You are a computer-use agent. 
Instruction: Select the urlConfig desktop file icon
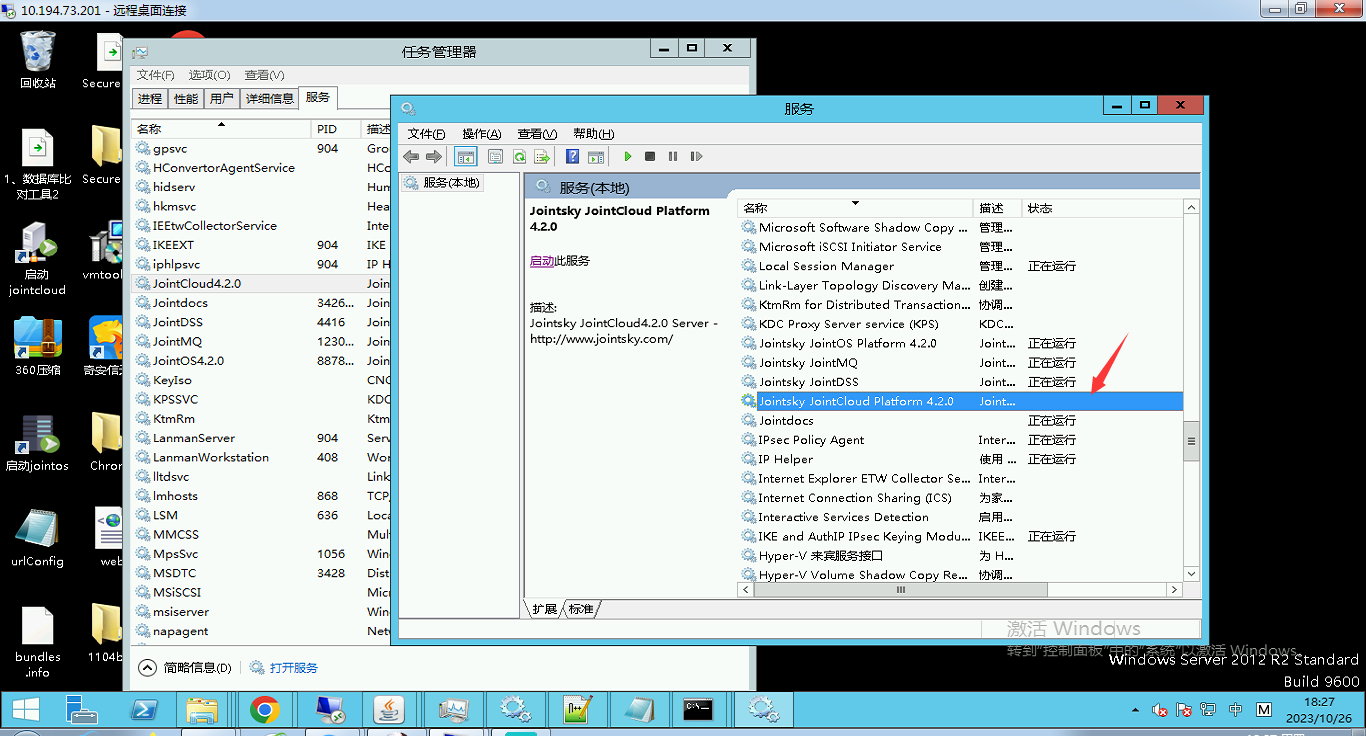[x=38, y=538]
